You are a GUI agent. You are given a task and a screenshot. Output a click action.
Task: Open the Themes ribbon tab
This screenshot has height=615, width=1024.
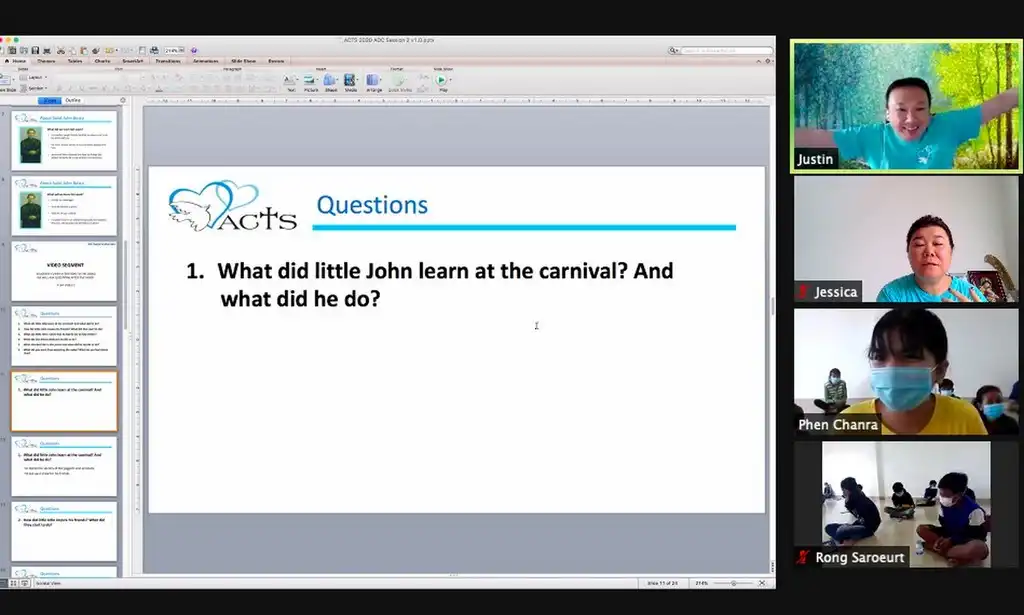pyautogui.click(x=46, y=61)
